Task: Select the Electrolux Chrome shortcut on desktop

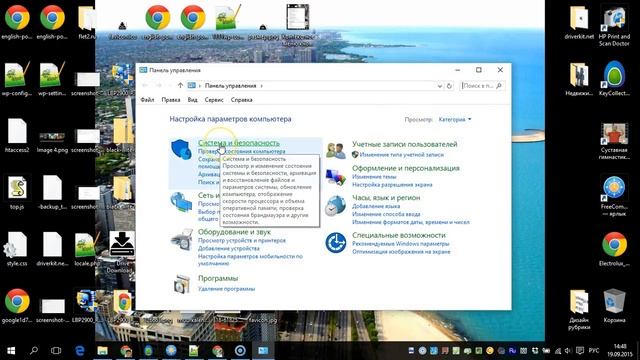Action: click(614, 249)
